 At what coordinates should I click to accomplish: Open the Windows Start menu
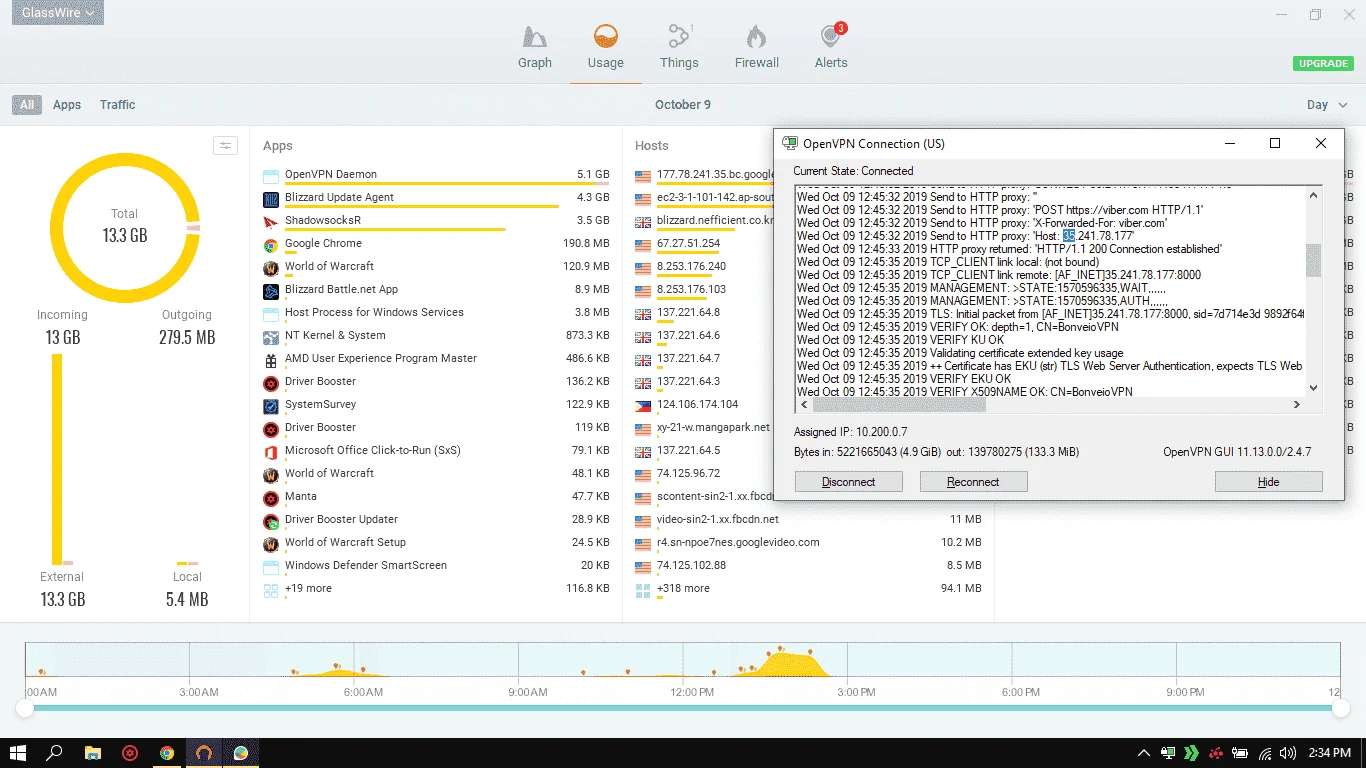18,753
